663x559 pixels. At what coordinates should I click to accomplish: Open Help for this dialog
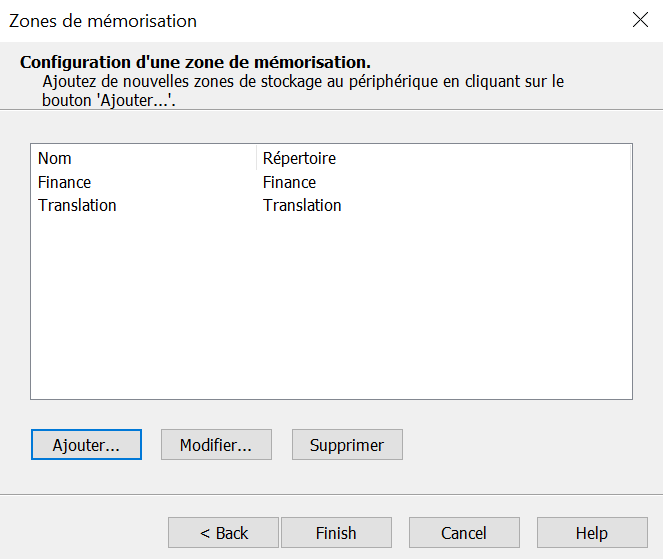click(591, 533)
